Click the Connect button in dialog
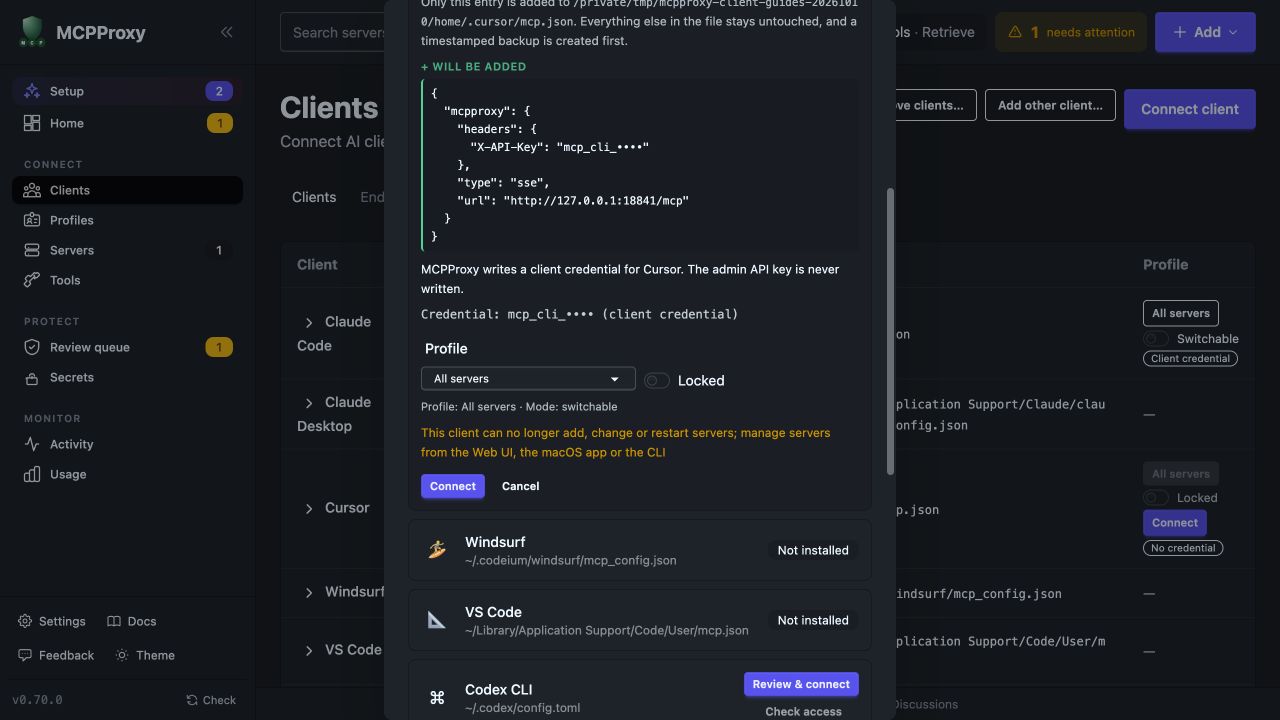 click(x=453, y=486)
